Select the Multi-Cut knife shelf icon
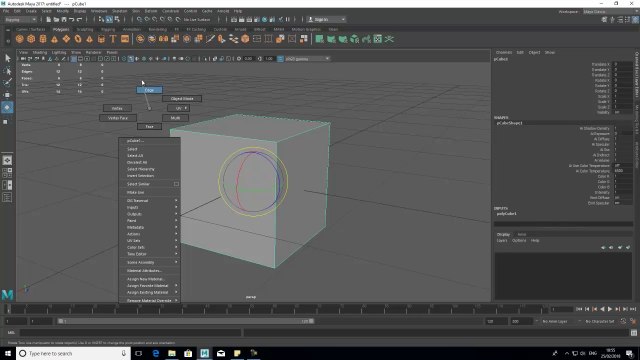Image resolution: width=640 pixels, height=360 pixels. point(210,39)
